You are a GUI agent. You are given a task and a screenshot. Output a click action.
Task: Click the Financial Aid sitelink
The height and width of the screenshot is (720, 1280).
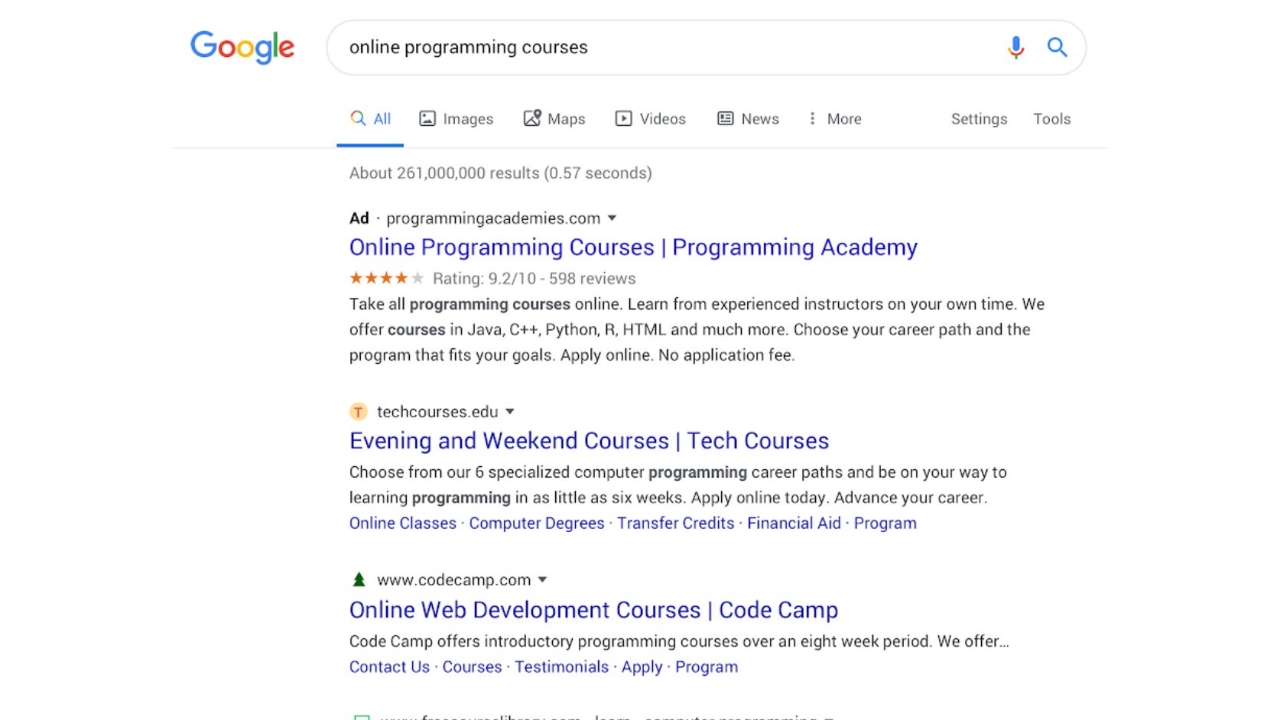[x=794, y=523]
